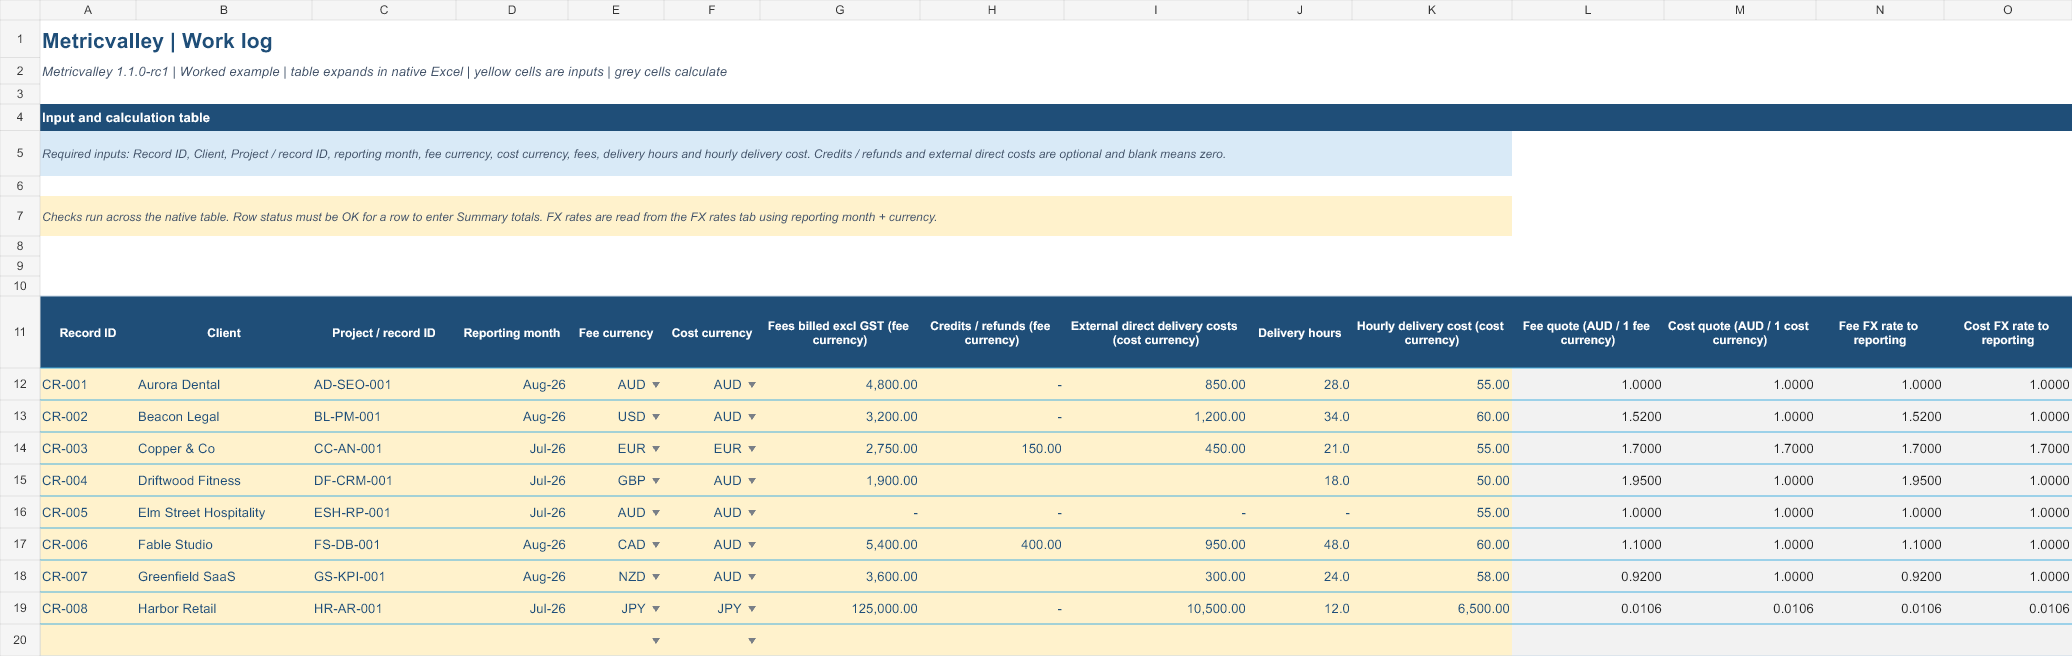Select column K header

pyautogui.click(x=1432, y=10)
